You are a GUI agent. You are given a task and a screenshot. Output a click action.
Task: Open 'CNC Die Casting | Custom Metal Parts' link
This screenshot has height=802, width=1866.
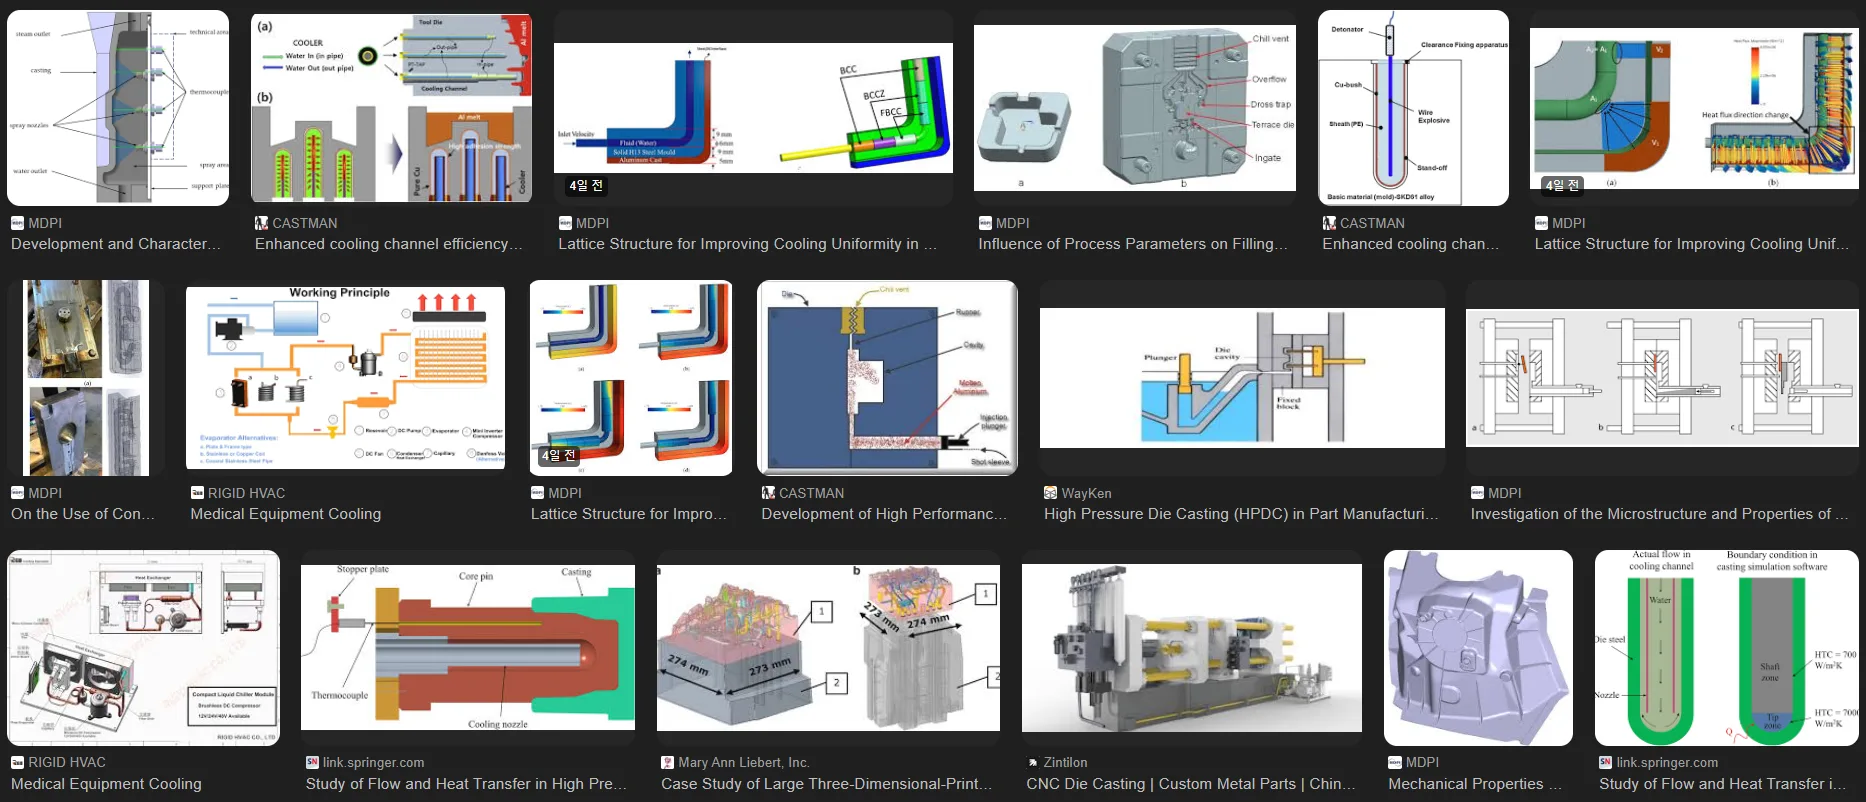point(1190,784)
